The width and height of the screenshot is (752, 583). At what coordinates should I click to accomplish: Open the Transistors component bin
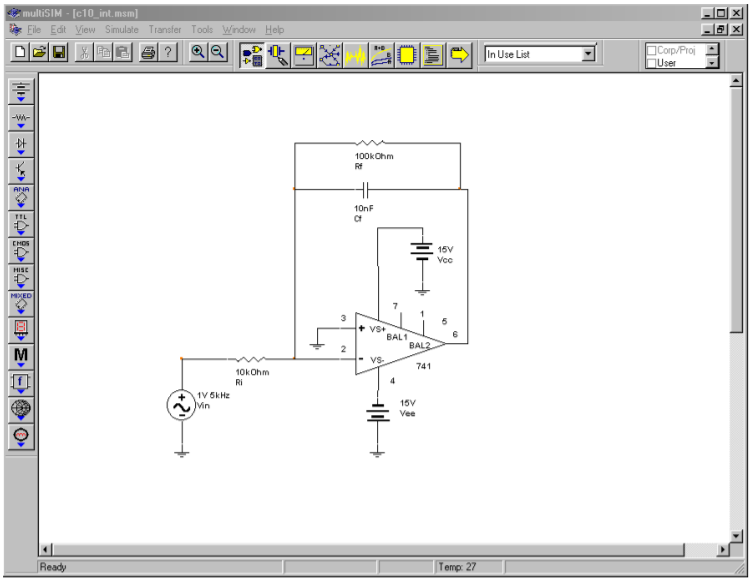(21, 169)
